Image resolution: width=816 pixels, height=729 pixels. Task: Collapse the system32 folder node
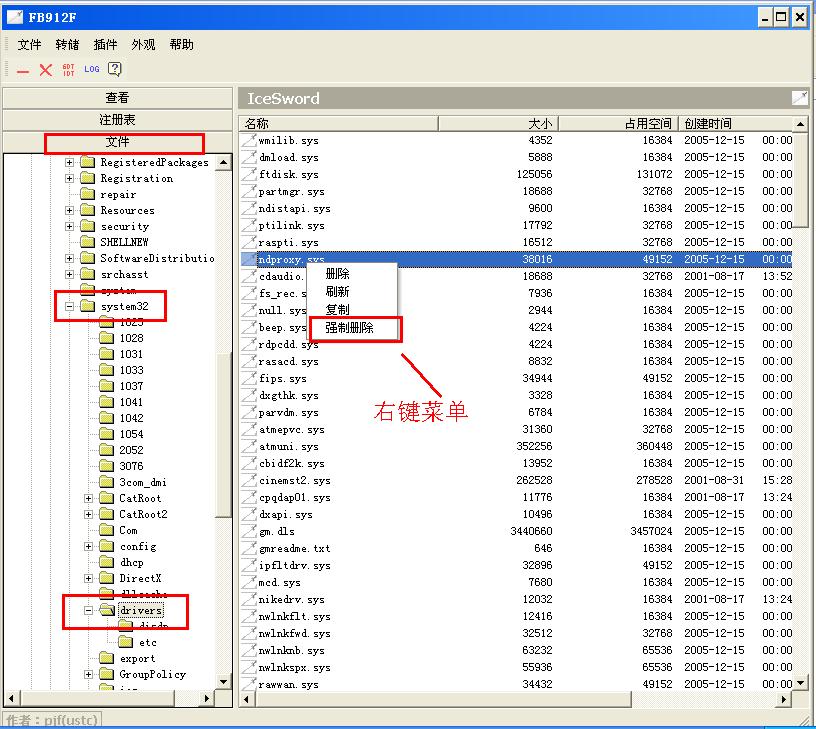pos(70,306)
